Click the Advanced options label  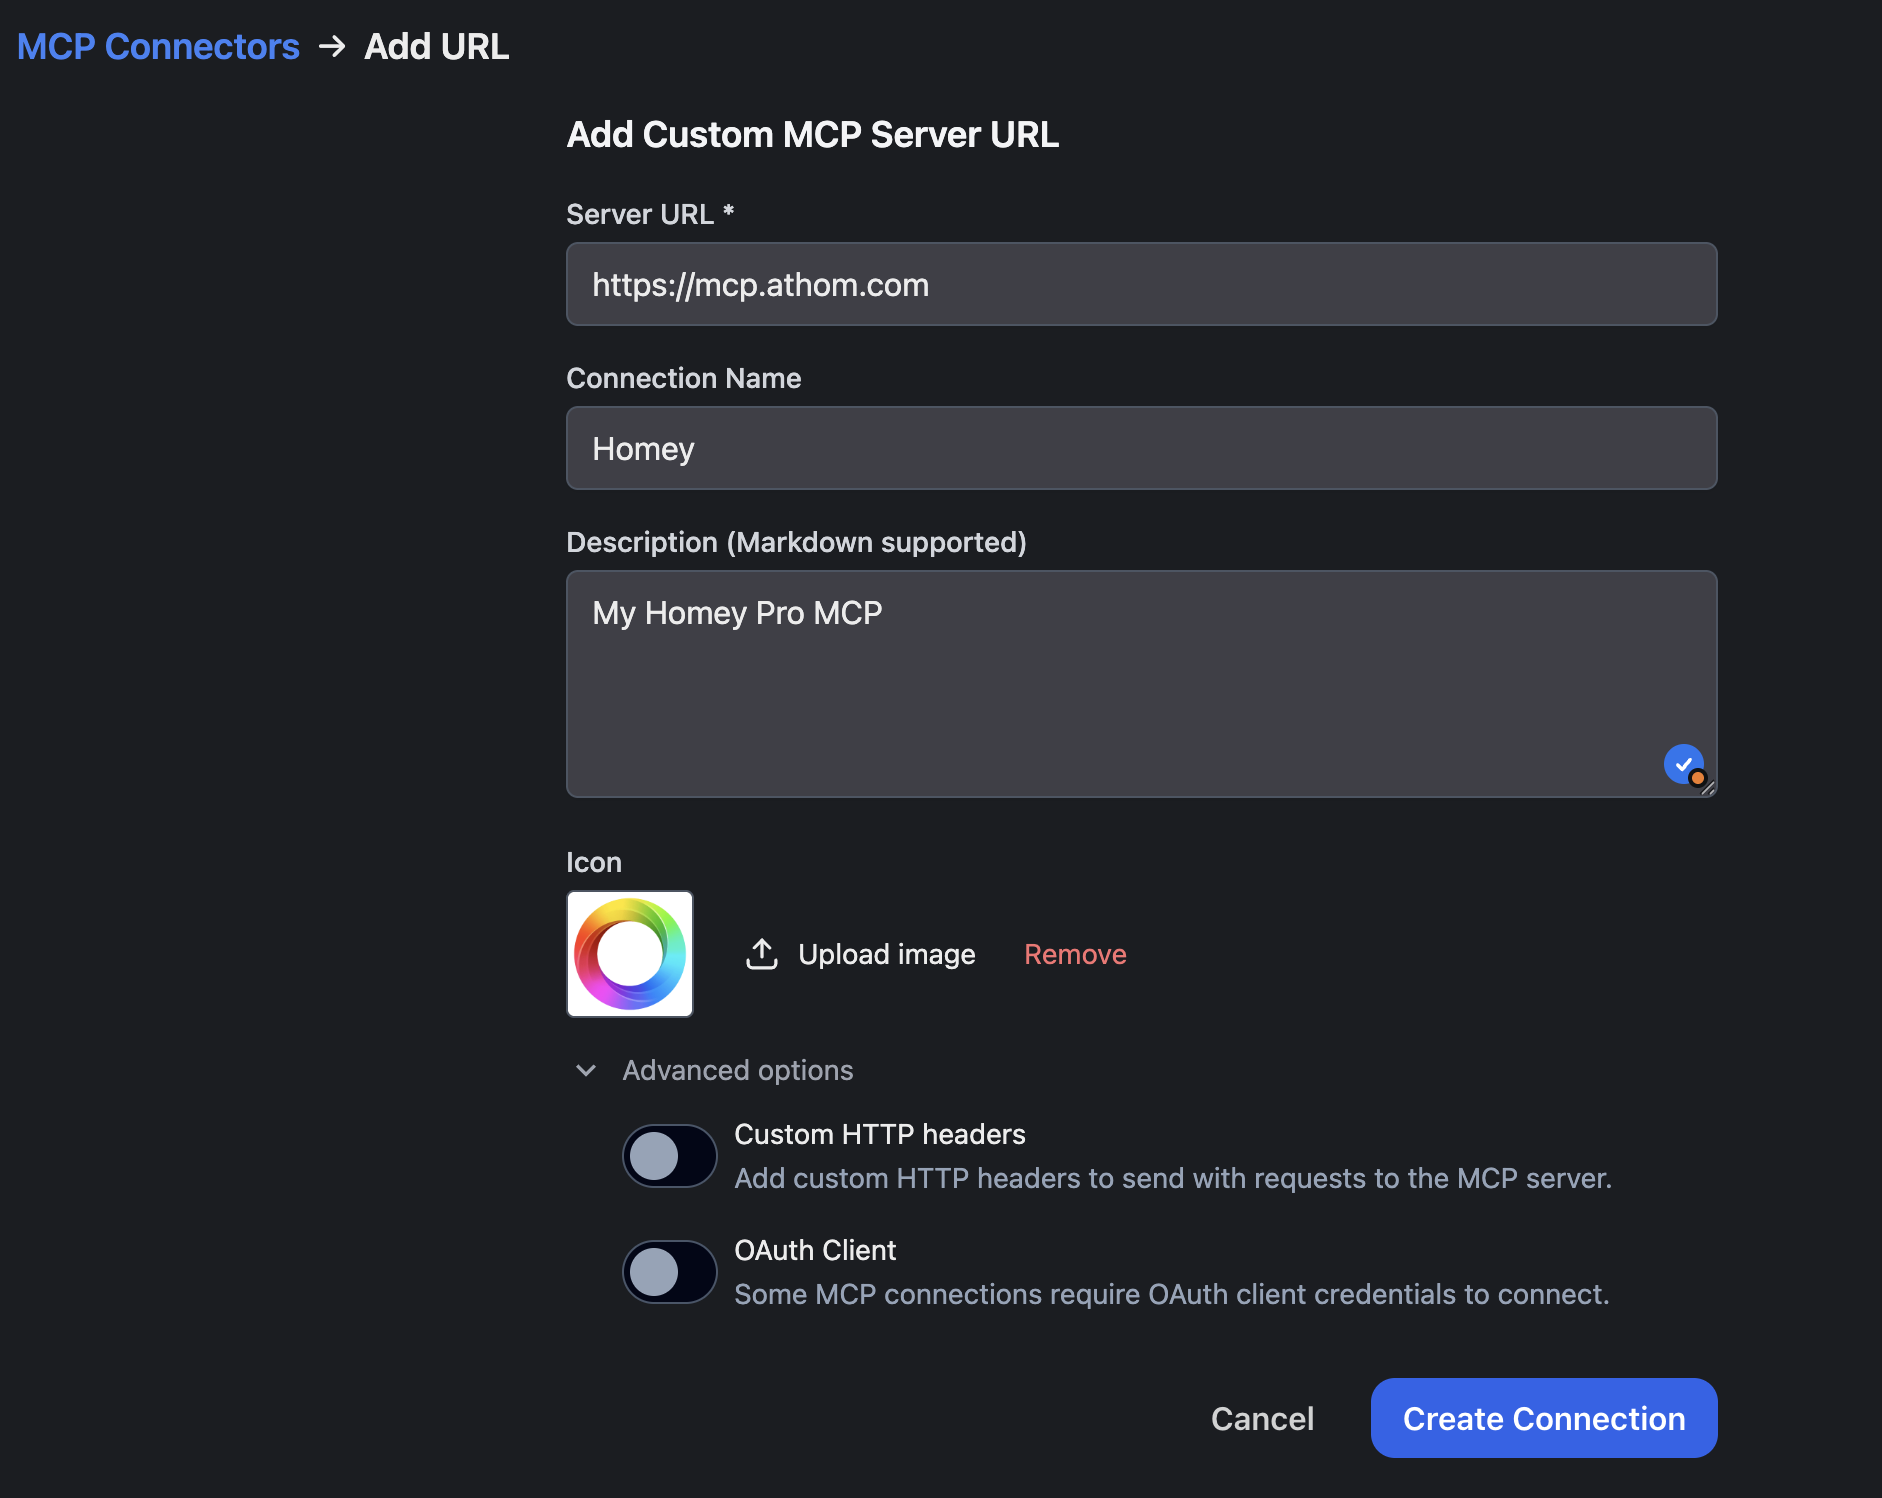(738, 1071)
